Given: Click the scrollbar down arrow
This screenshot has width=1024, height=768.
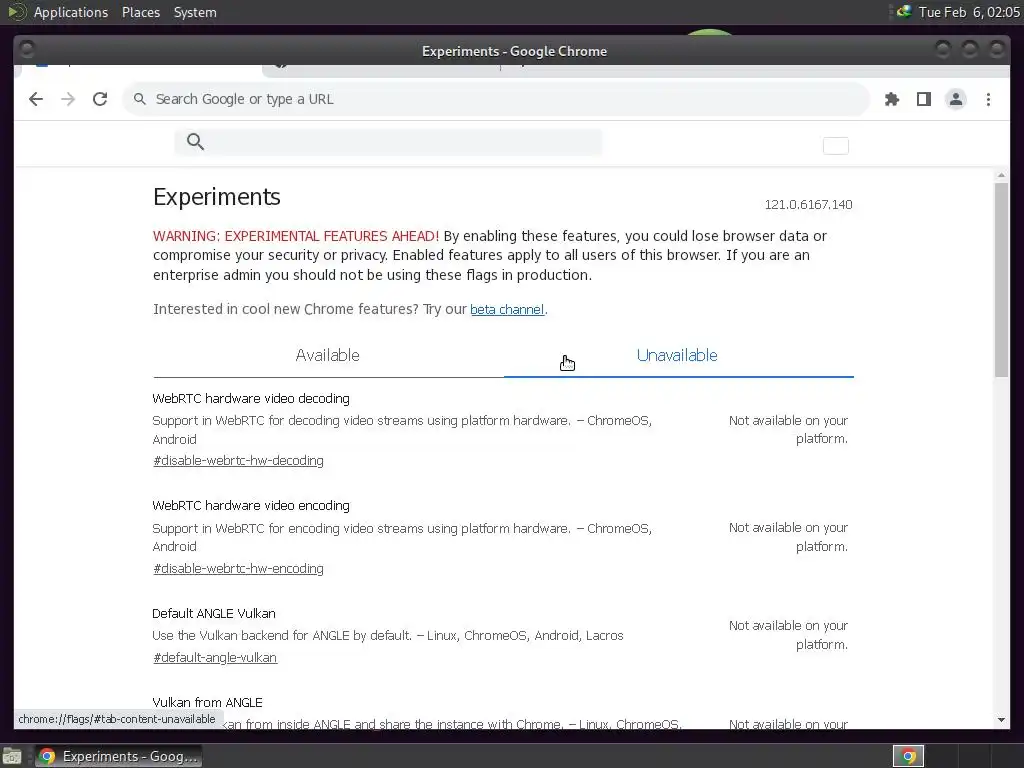Looking at the screenshot, I should 1001,720.
